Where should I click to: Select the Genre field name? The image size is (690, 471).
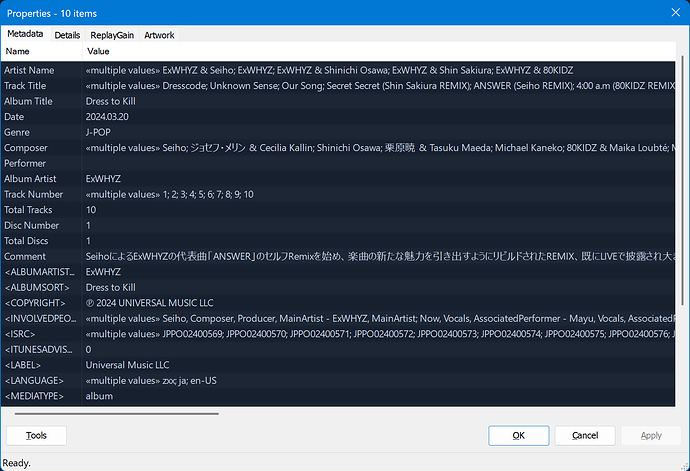pos(17,132)
